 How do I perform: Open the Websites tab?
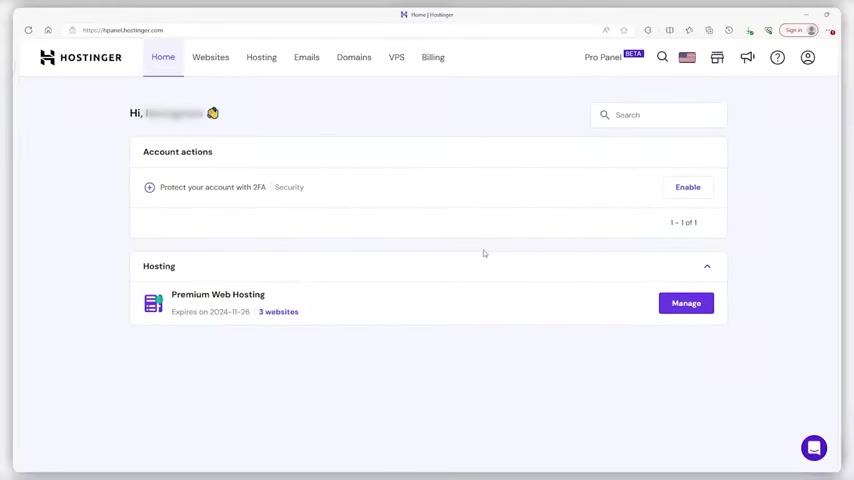[211, 57]
